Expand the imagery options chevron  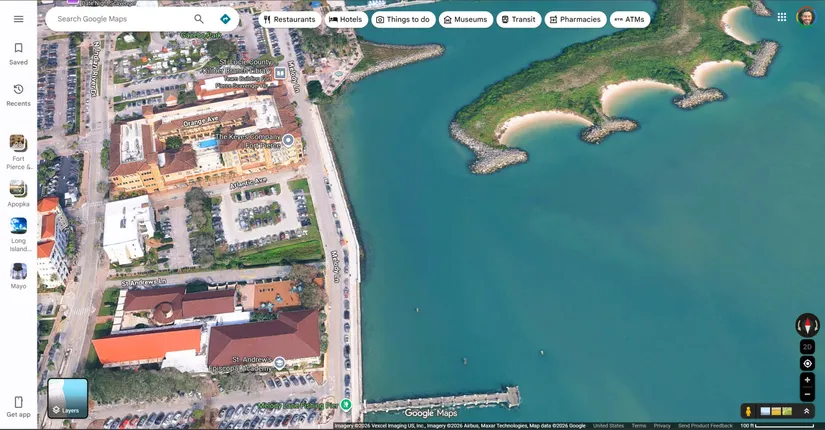point(806,411)
